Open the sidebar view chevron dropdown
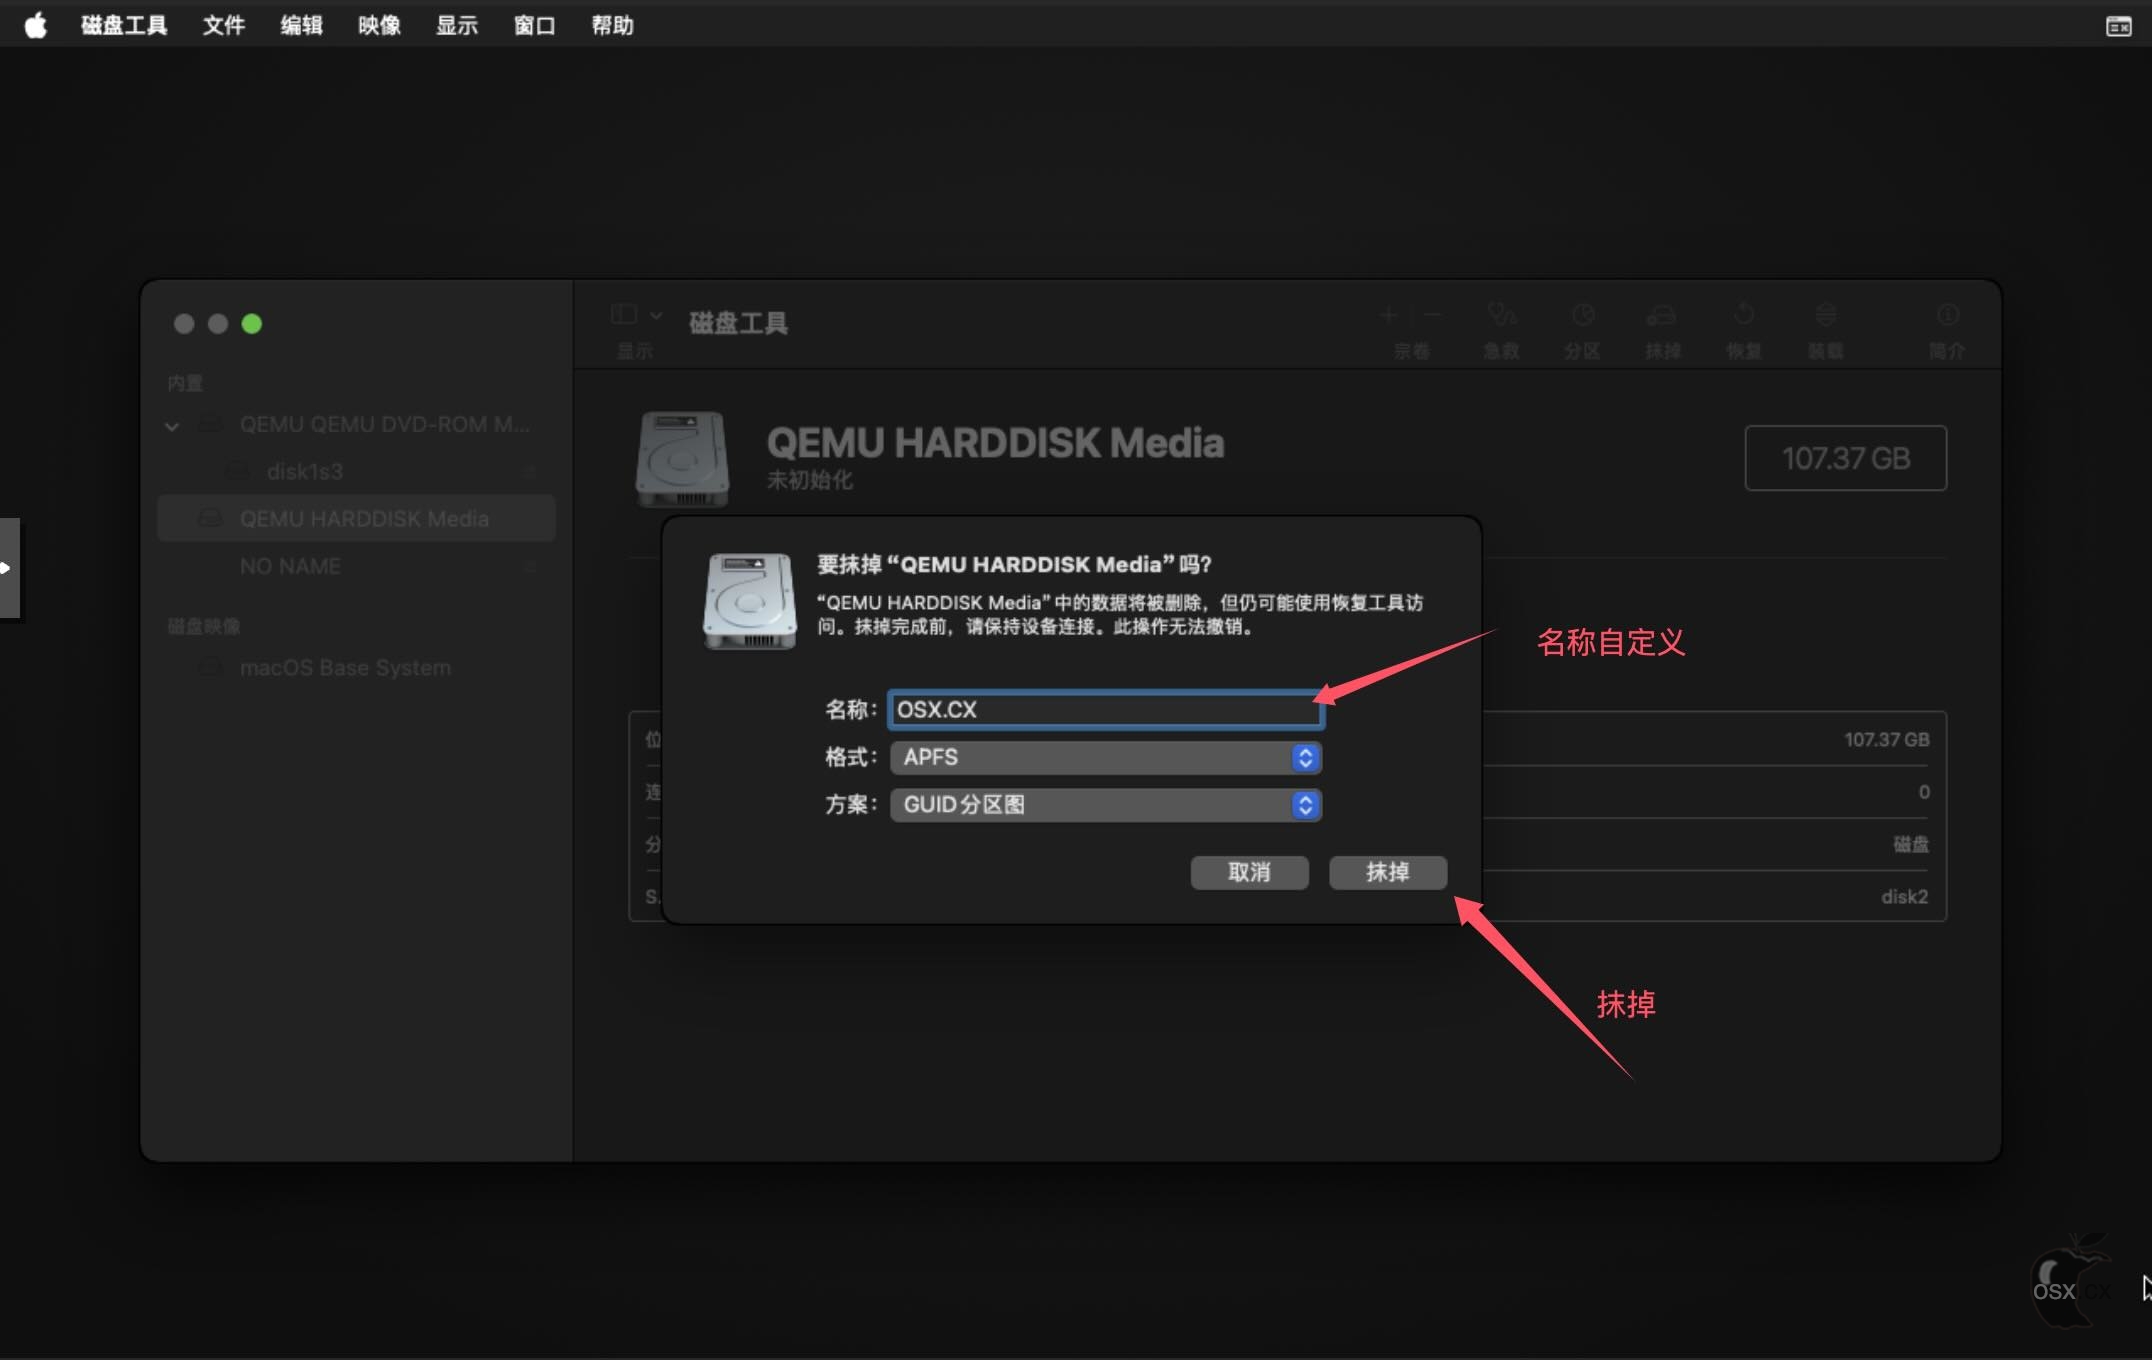 click(x=656, y=315)
